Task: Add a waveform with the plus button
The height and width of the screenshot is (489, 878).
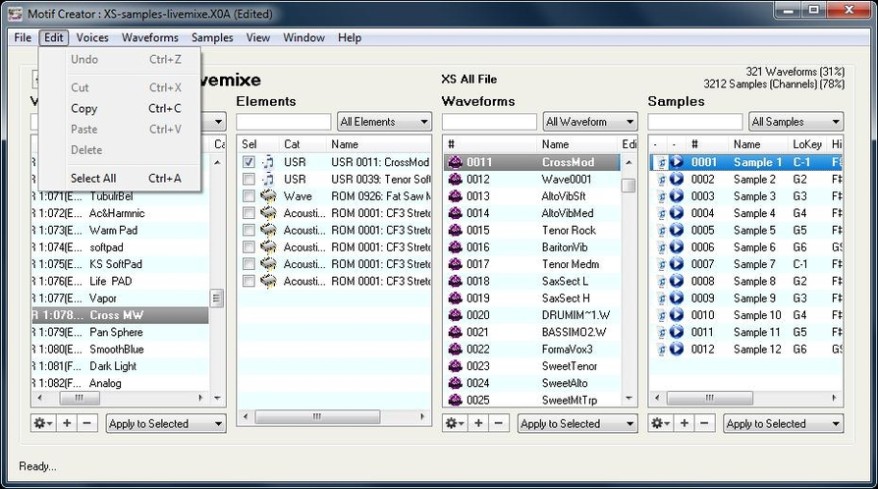Action: [x=478, y=423]
